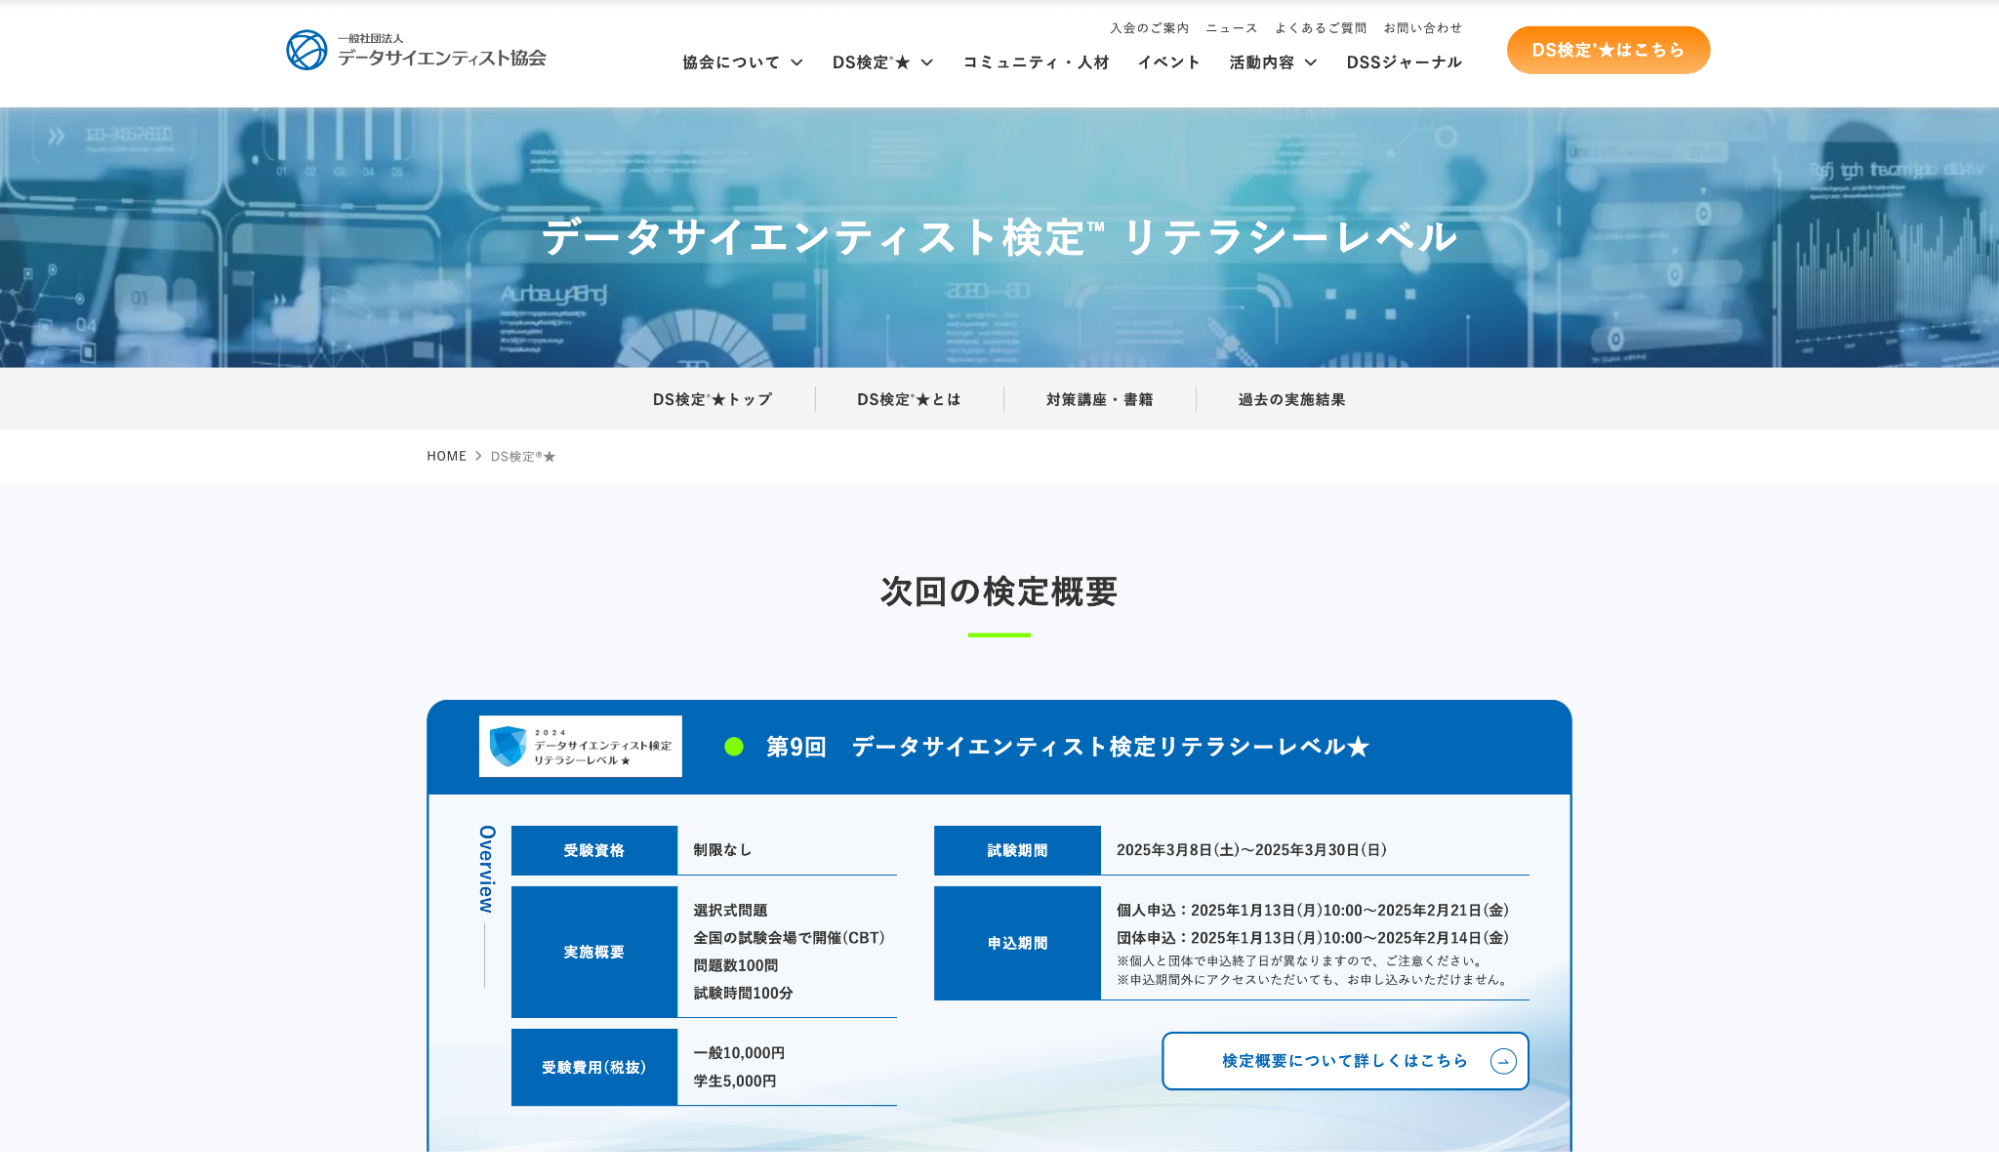This screenshot has width=1999, height=1152.
Task: Click the 第9回 card title text
Action: coord(1067,746)
